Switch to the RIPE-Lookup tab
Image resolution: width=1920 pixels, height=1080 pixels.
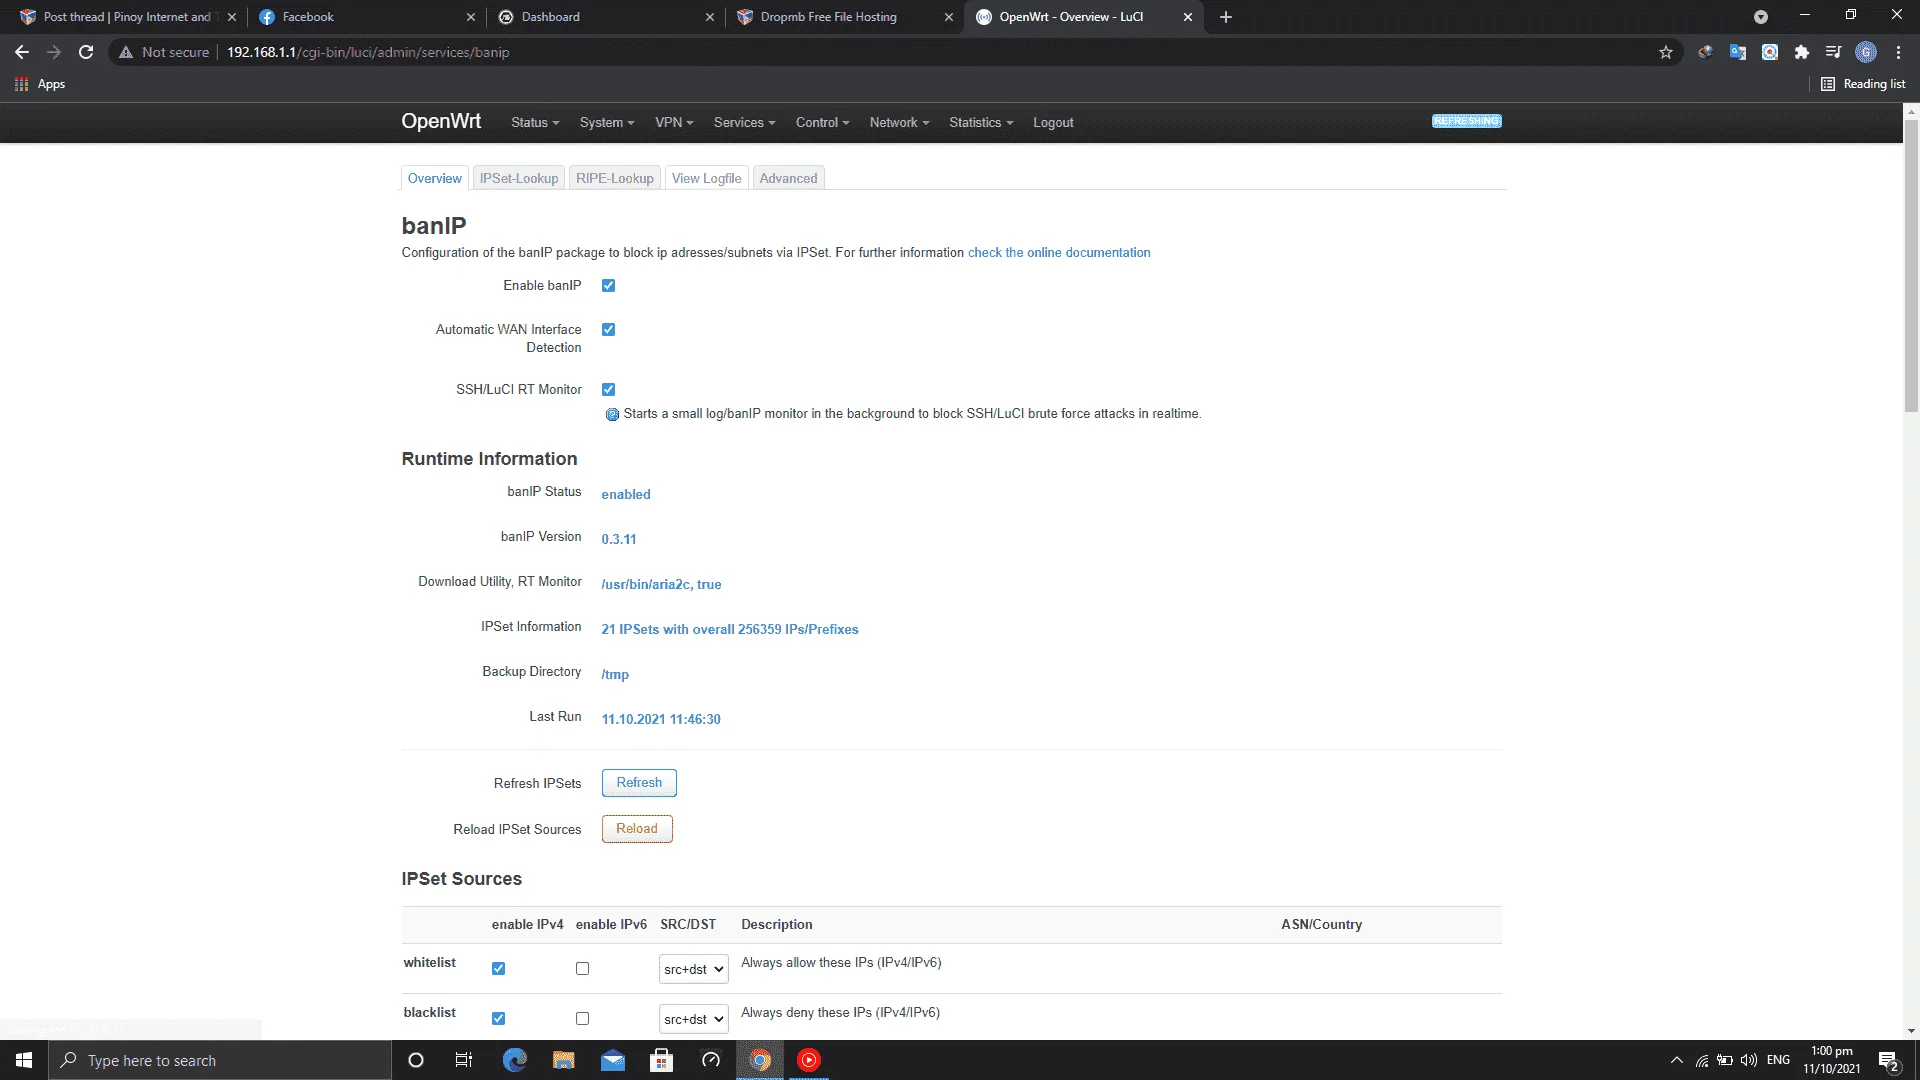[x=614, y=178]
